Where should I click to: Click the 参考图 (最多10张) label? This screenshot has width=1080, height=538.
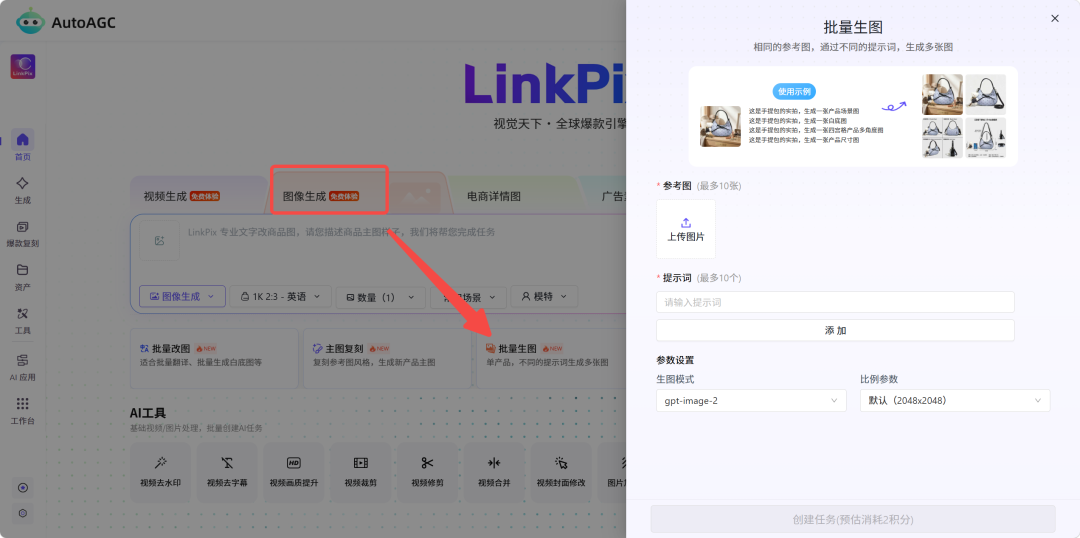pos(698,185)
